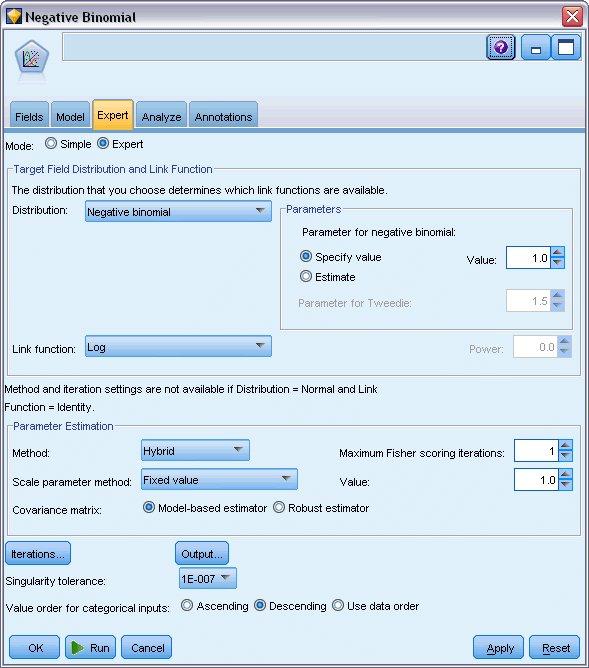Select the Simple mode radio button

51,144
